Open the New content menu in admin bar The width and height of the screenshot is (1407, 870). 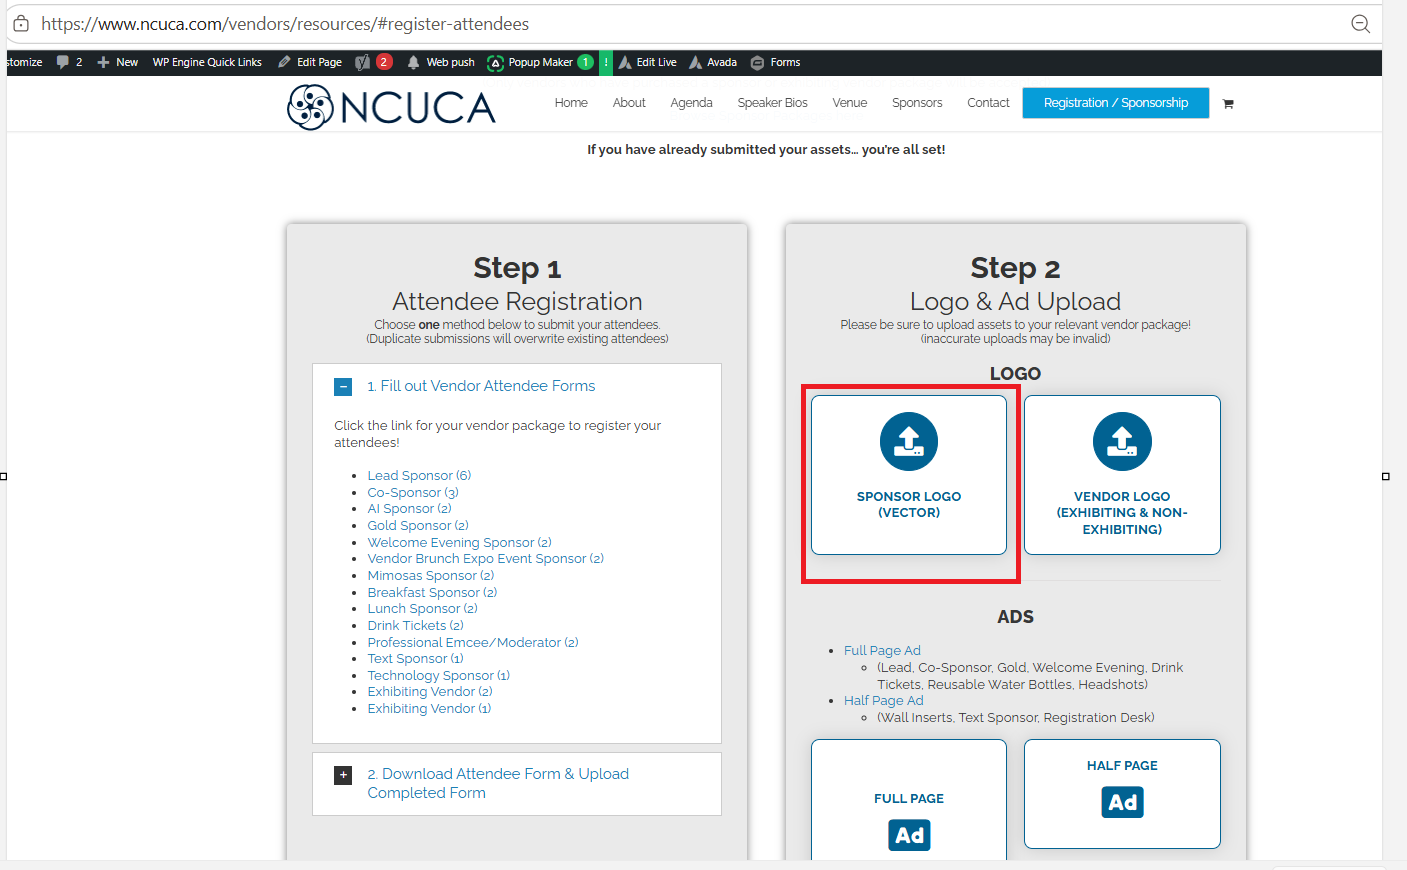(117, 62)
